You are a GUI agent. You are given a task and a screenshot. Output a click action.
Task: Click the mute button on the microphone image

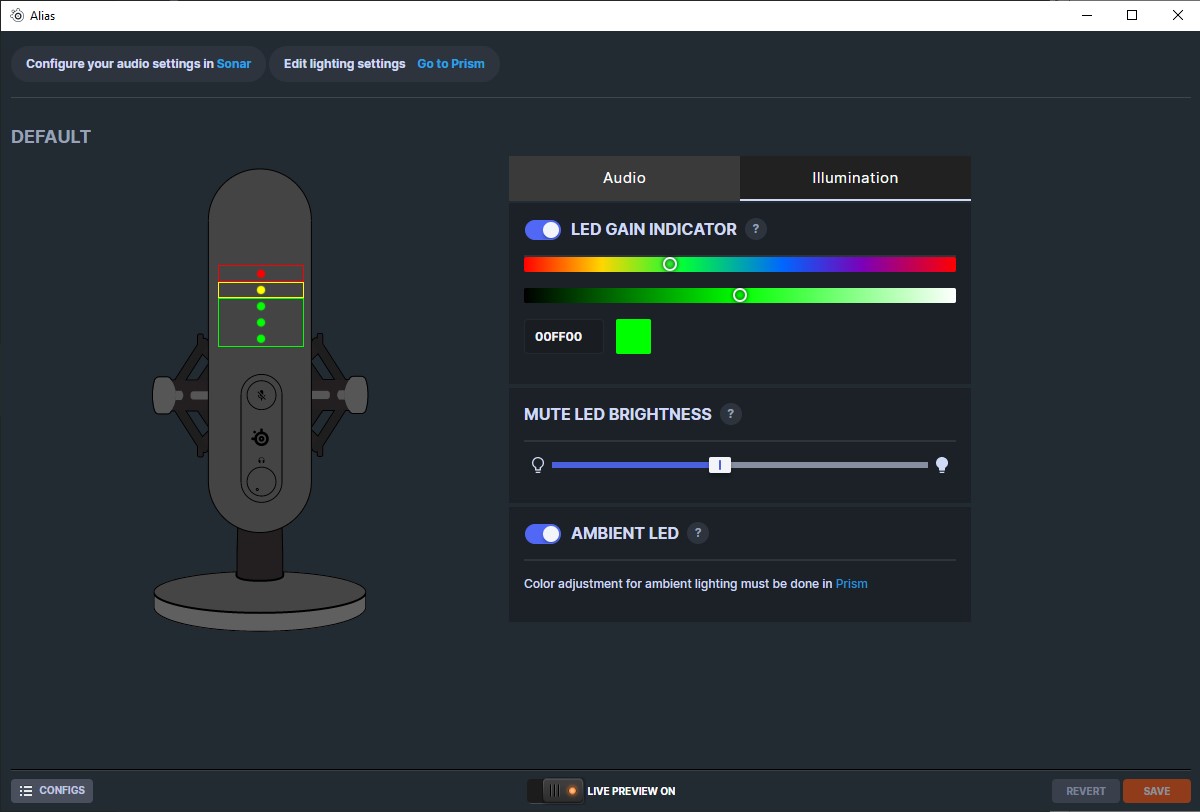click(261, 394)
